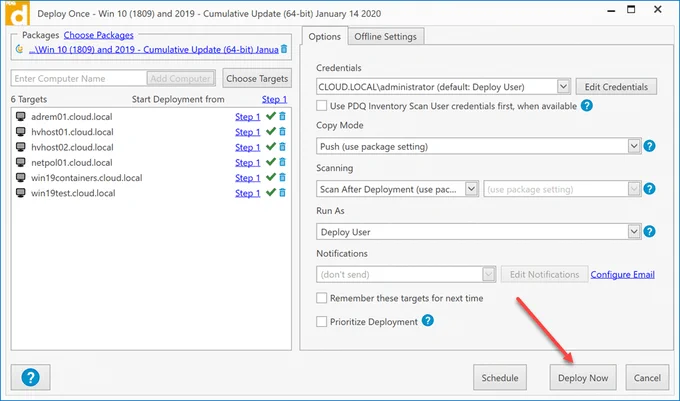680x401 pixels.
Task: Click help icon next to PDQ Inventory credentials
Action: [587, 105]
